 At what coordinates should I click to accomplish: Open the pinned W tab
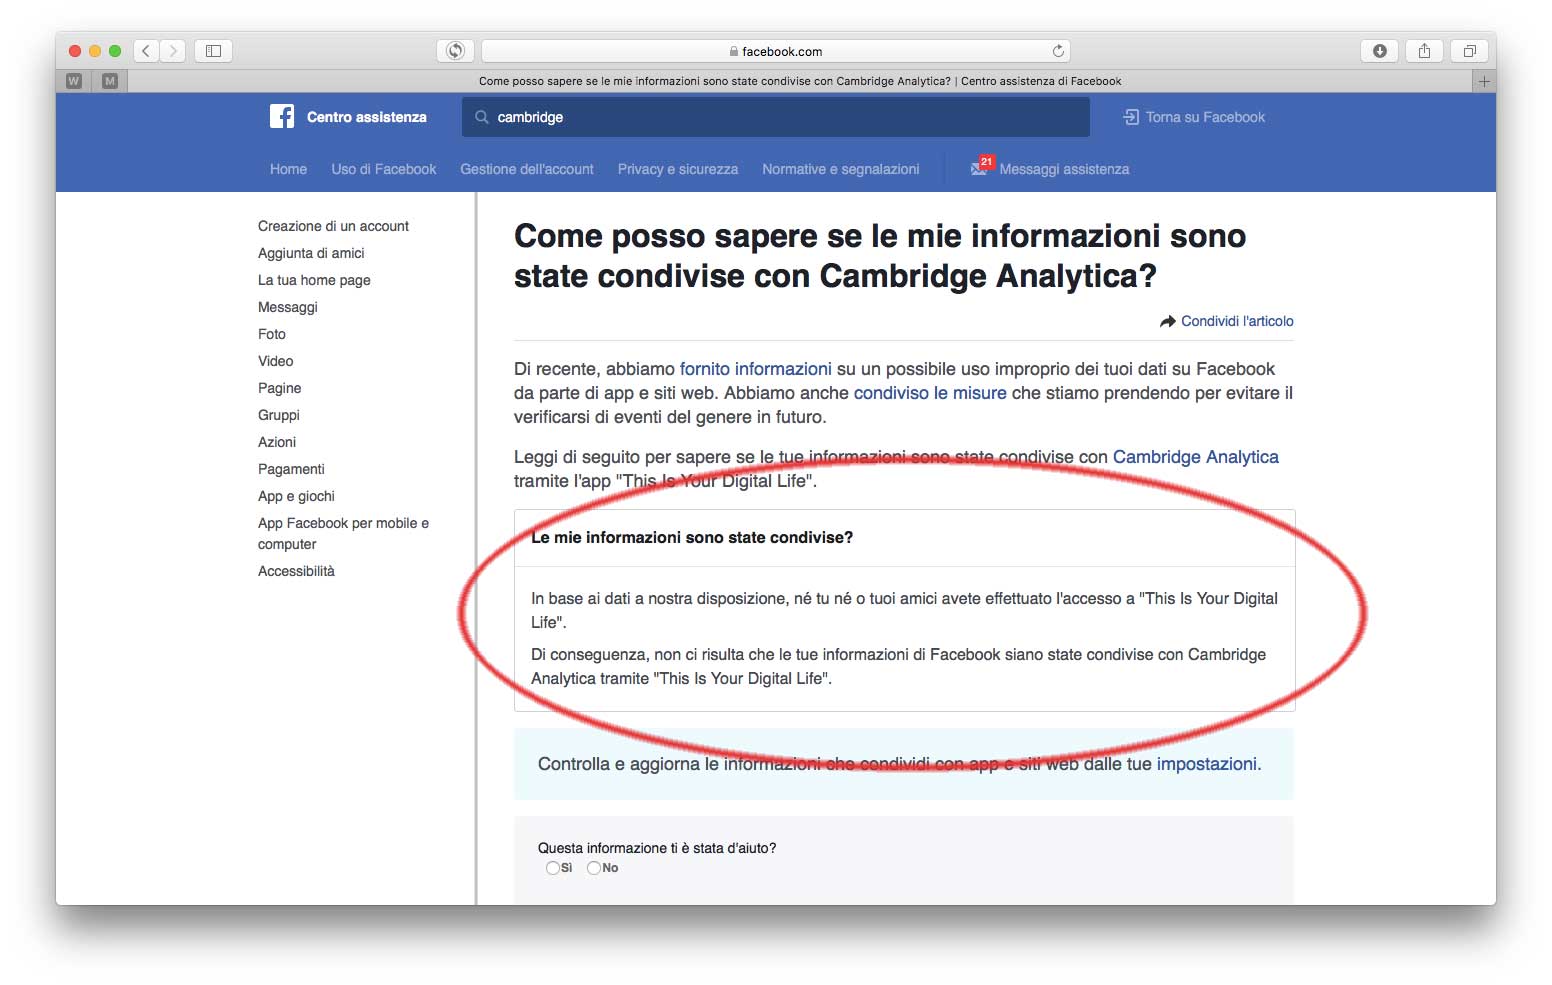click(x=74, y=81)
